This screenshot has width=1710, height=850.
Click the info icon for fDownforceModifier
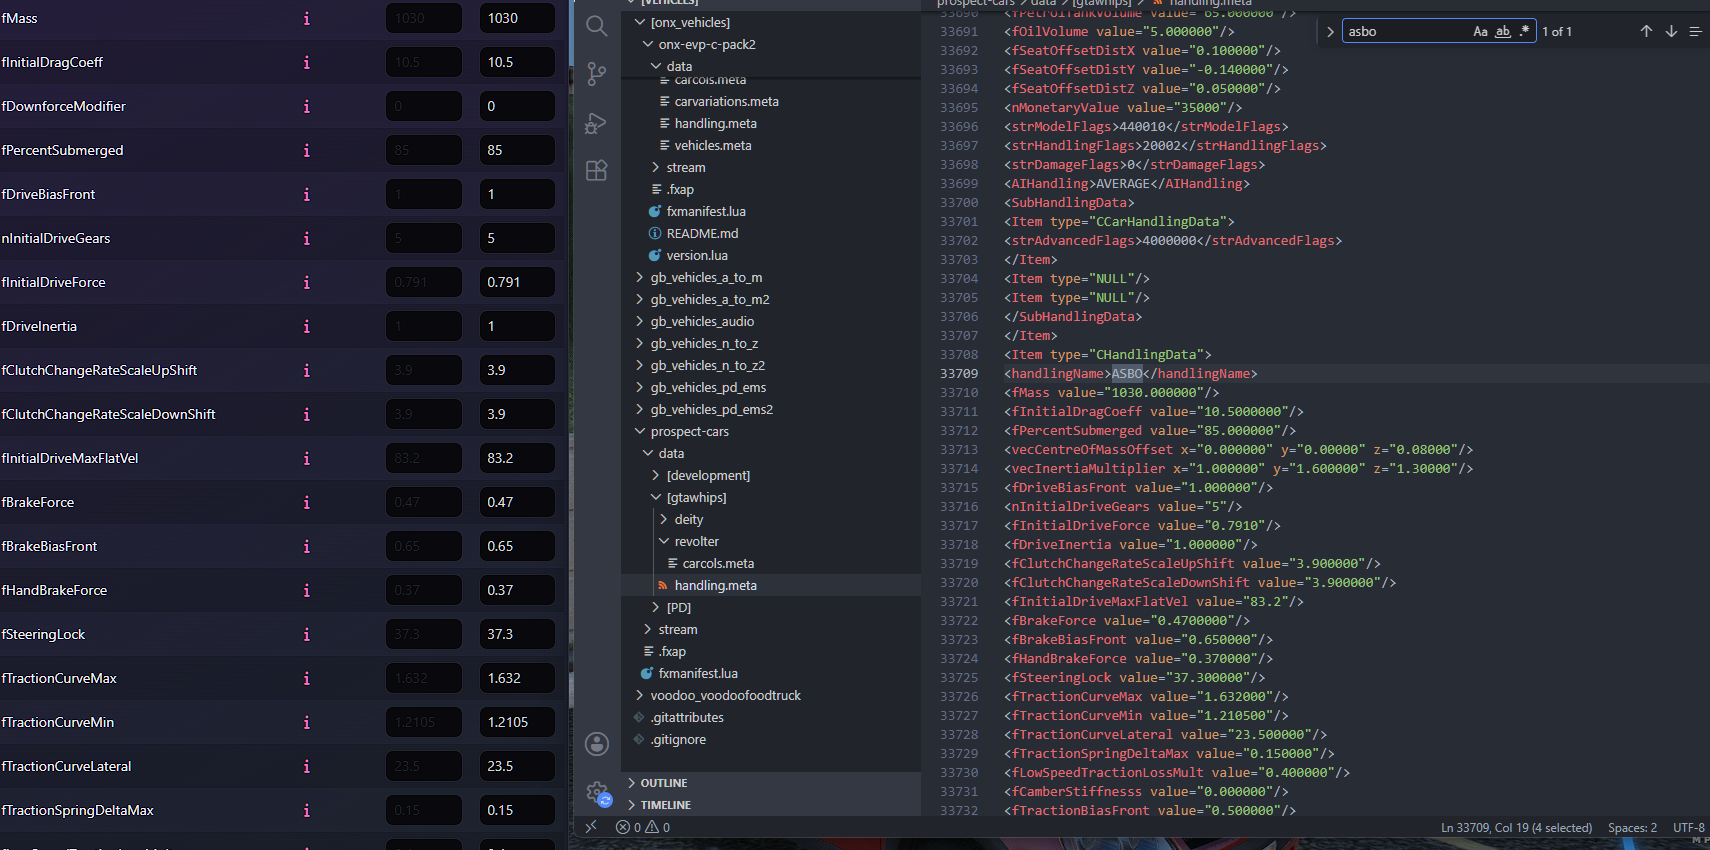pyautogui.click(x=306, y=106)
